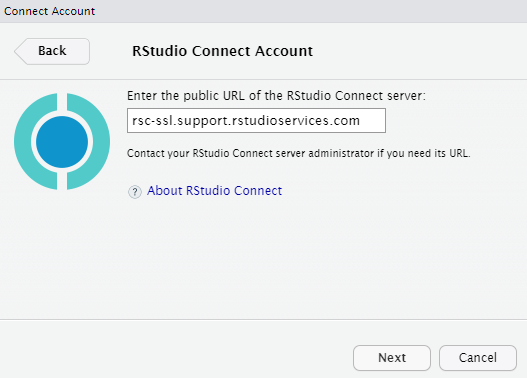
Task: Click the blue center circle of the logo
Action: click(x=62, y=142)
